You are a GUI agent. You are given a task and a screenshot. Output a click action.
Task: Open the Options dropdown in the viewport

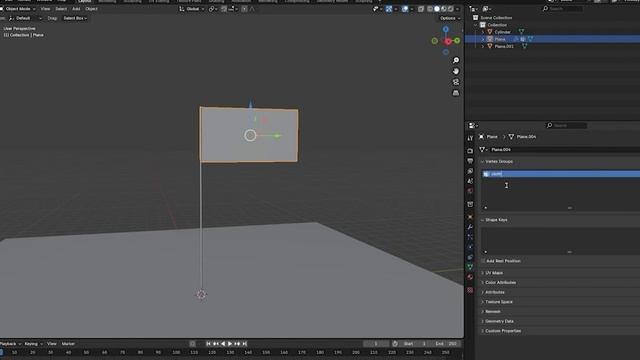pos(450,18)
